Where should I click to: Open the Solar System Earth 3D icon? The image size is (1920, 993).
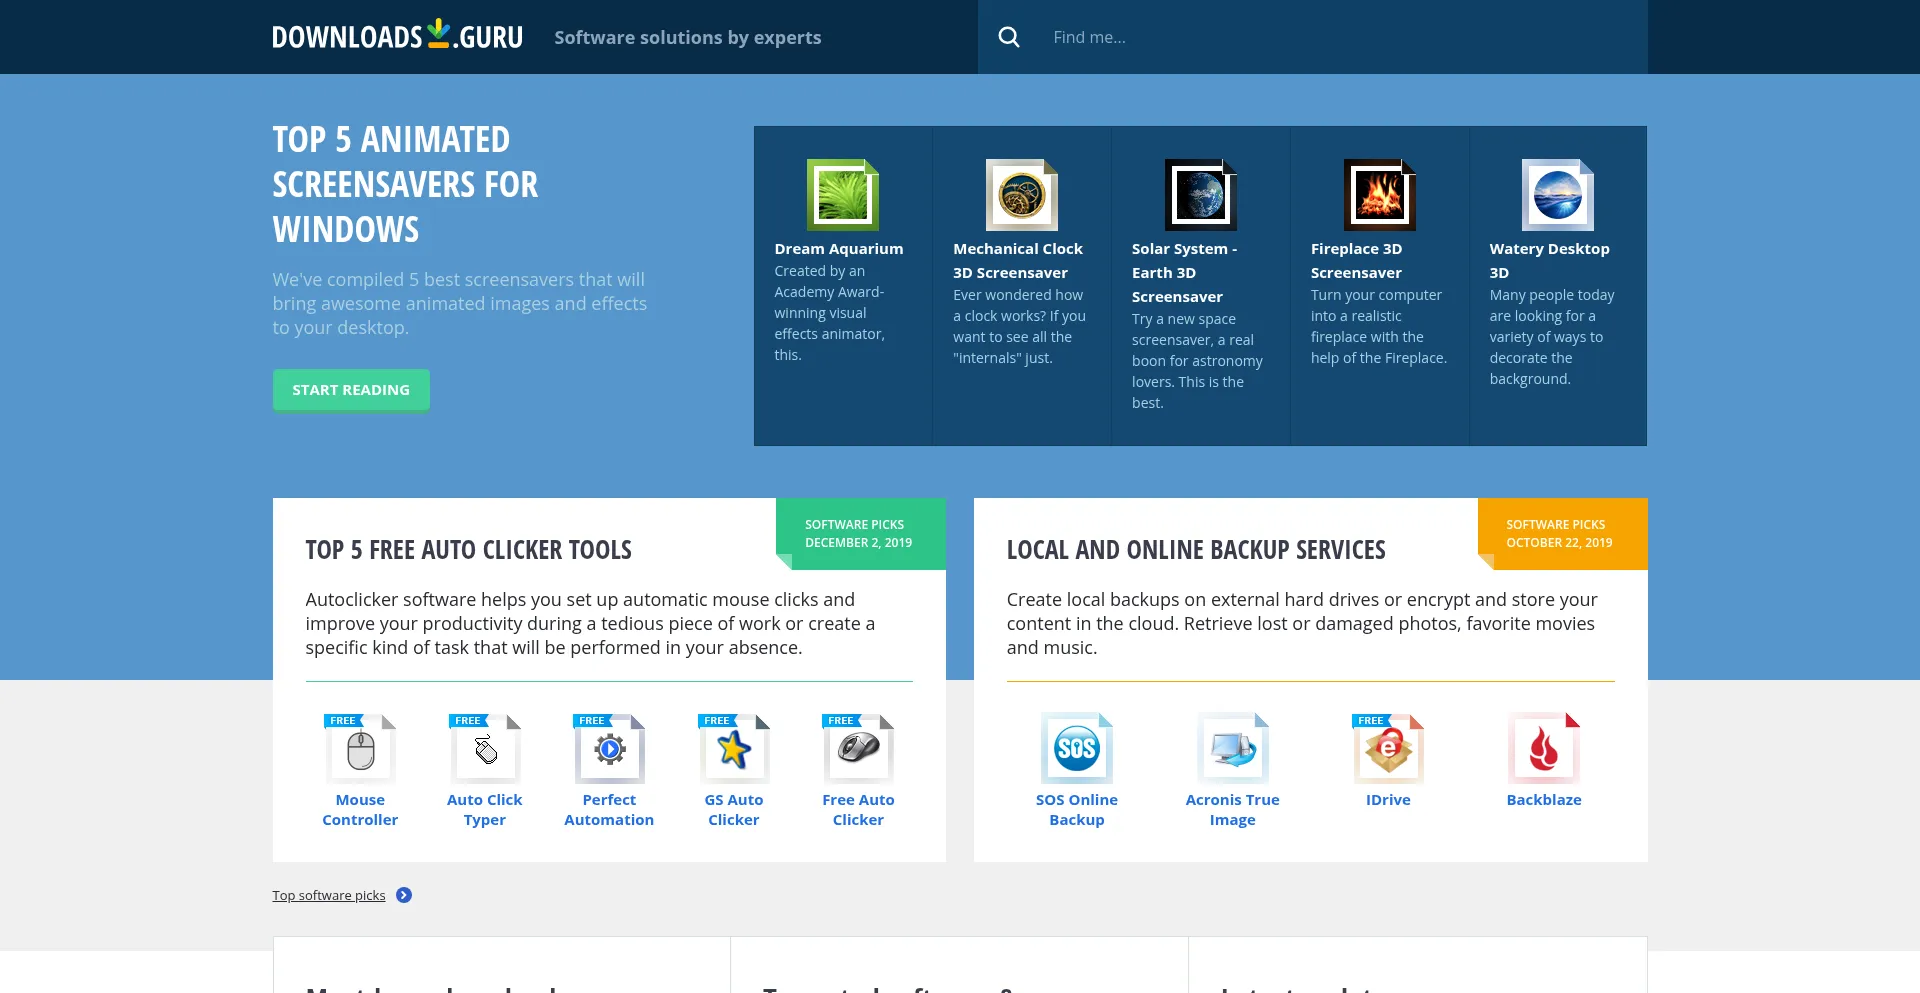tap(1200, 195)
